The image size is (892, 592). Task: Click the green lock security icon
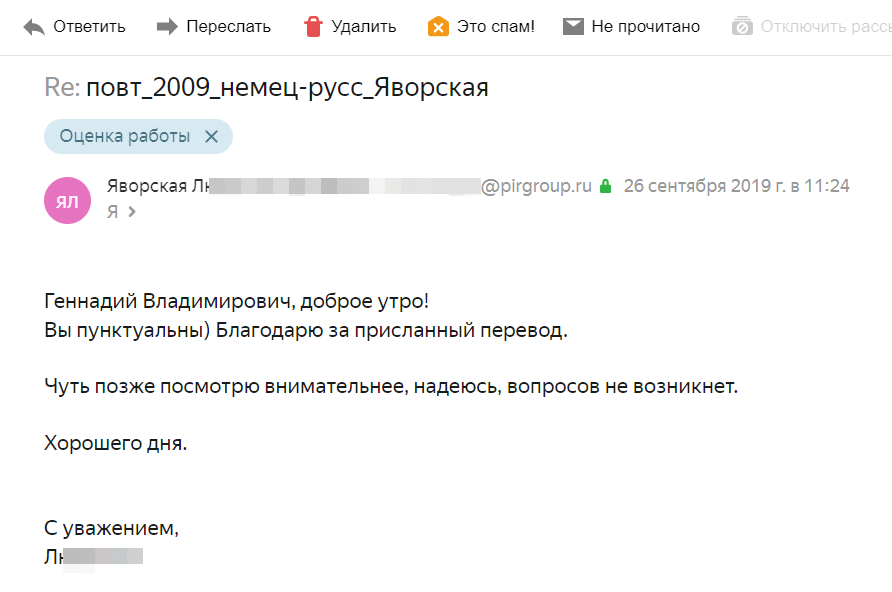[x=606, y=186]
